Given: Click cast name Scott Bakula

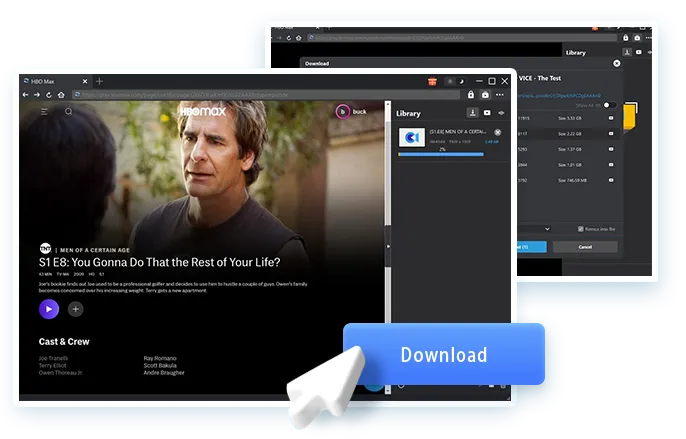Looking at the screenshot, I should 160,365.
